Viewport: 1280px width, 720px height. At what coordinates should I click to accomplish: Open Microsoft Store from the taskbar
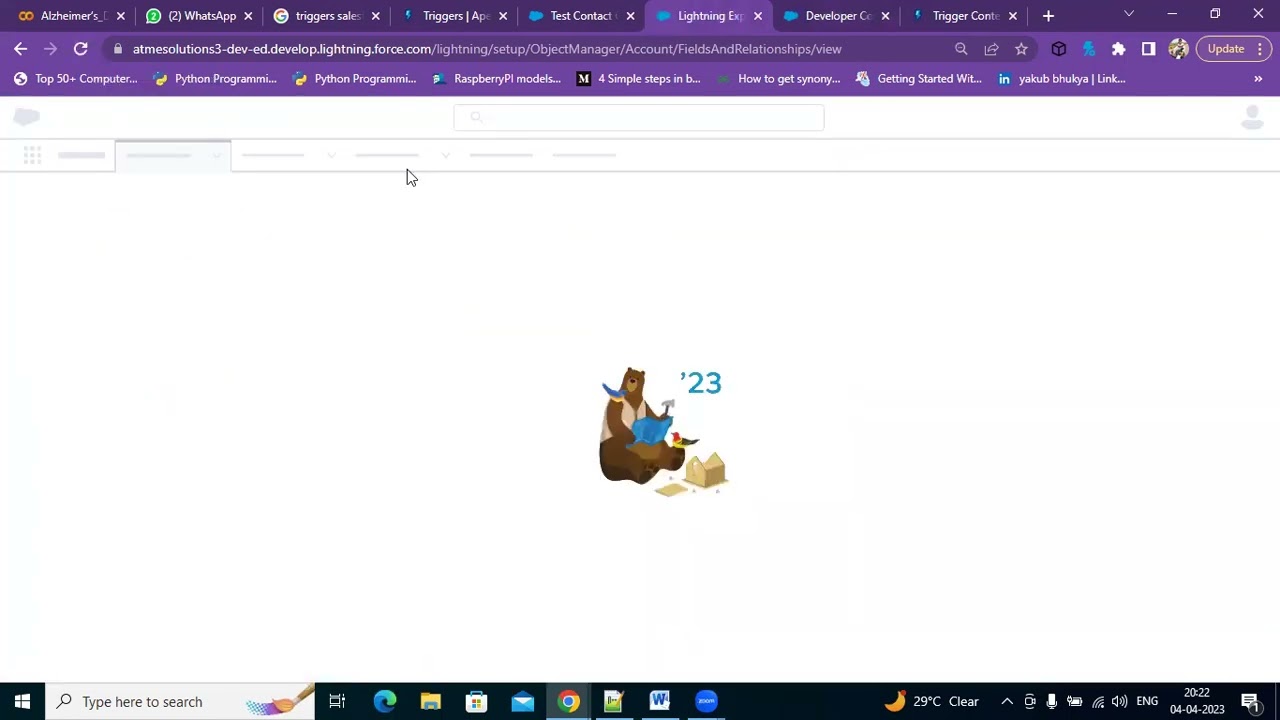(477, 701)
